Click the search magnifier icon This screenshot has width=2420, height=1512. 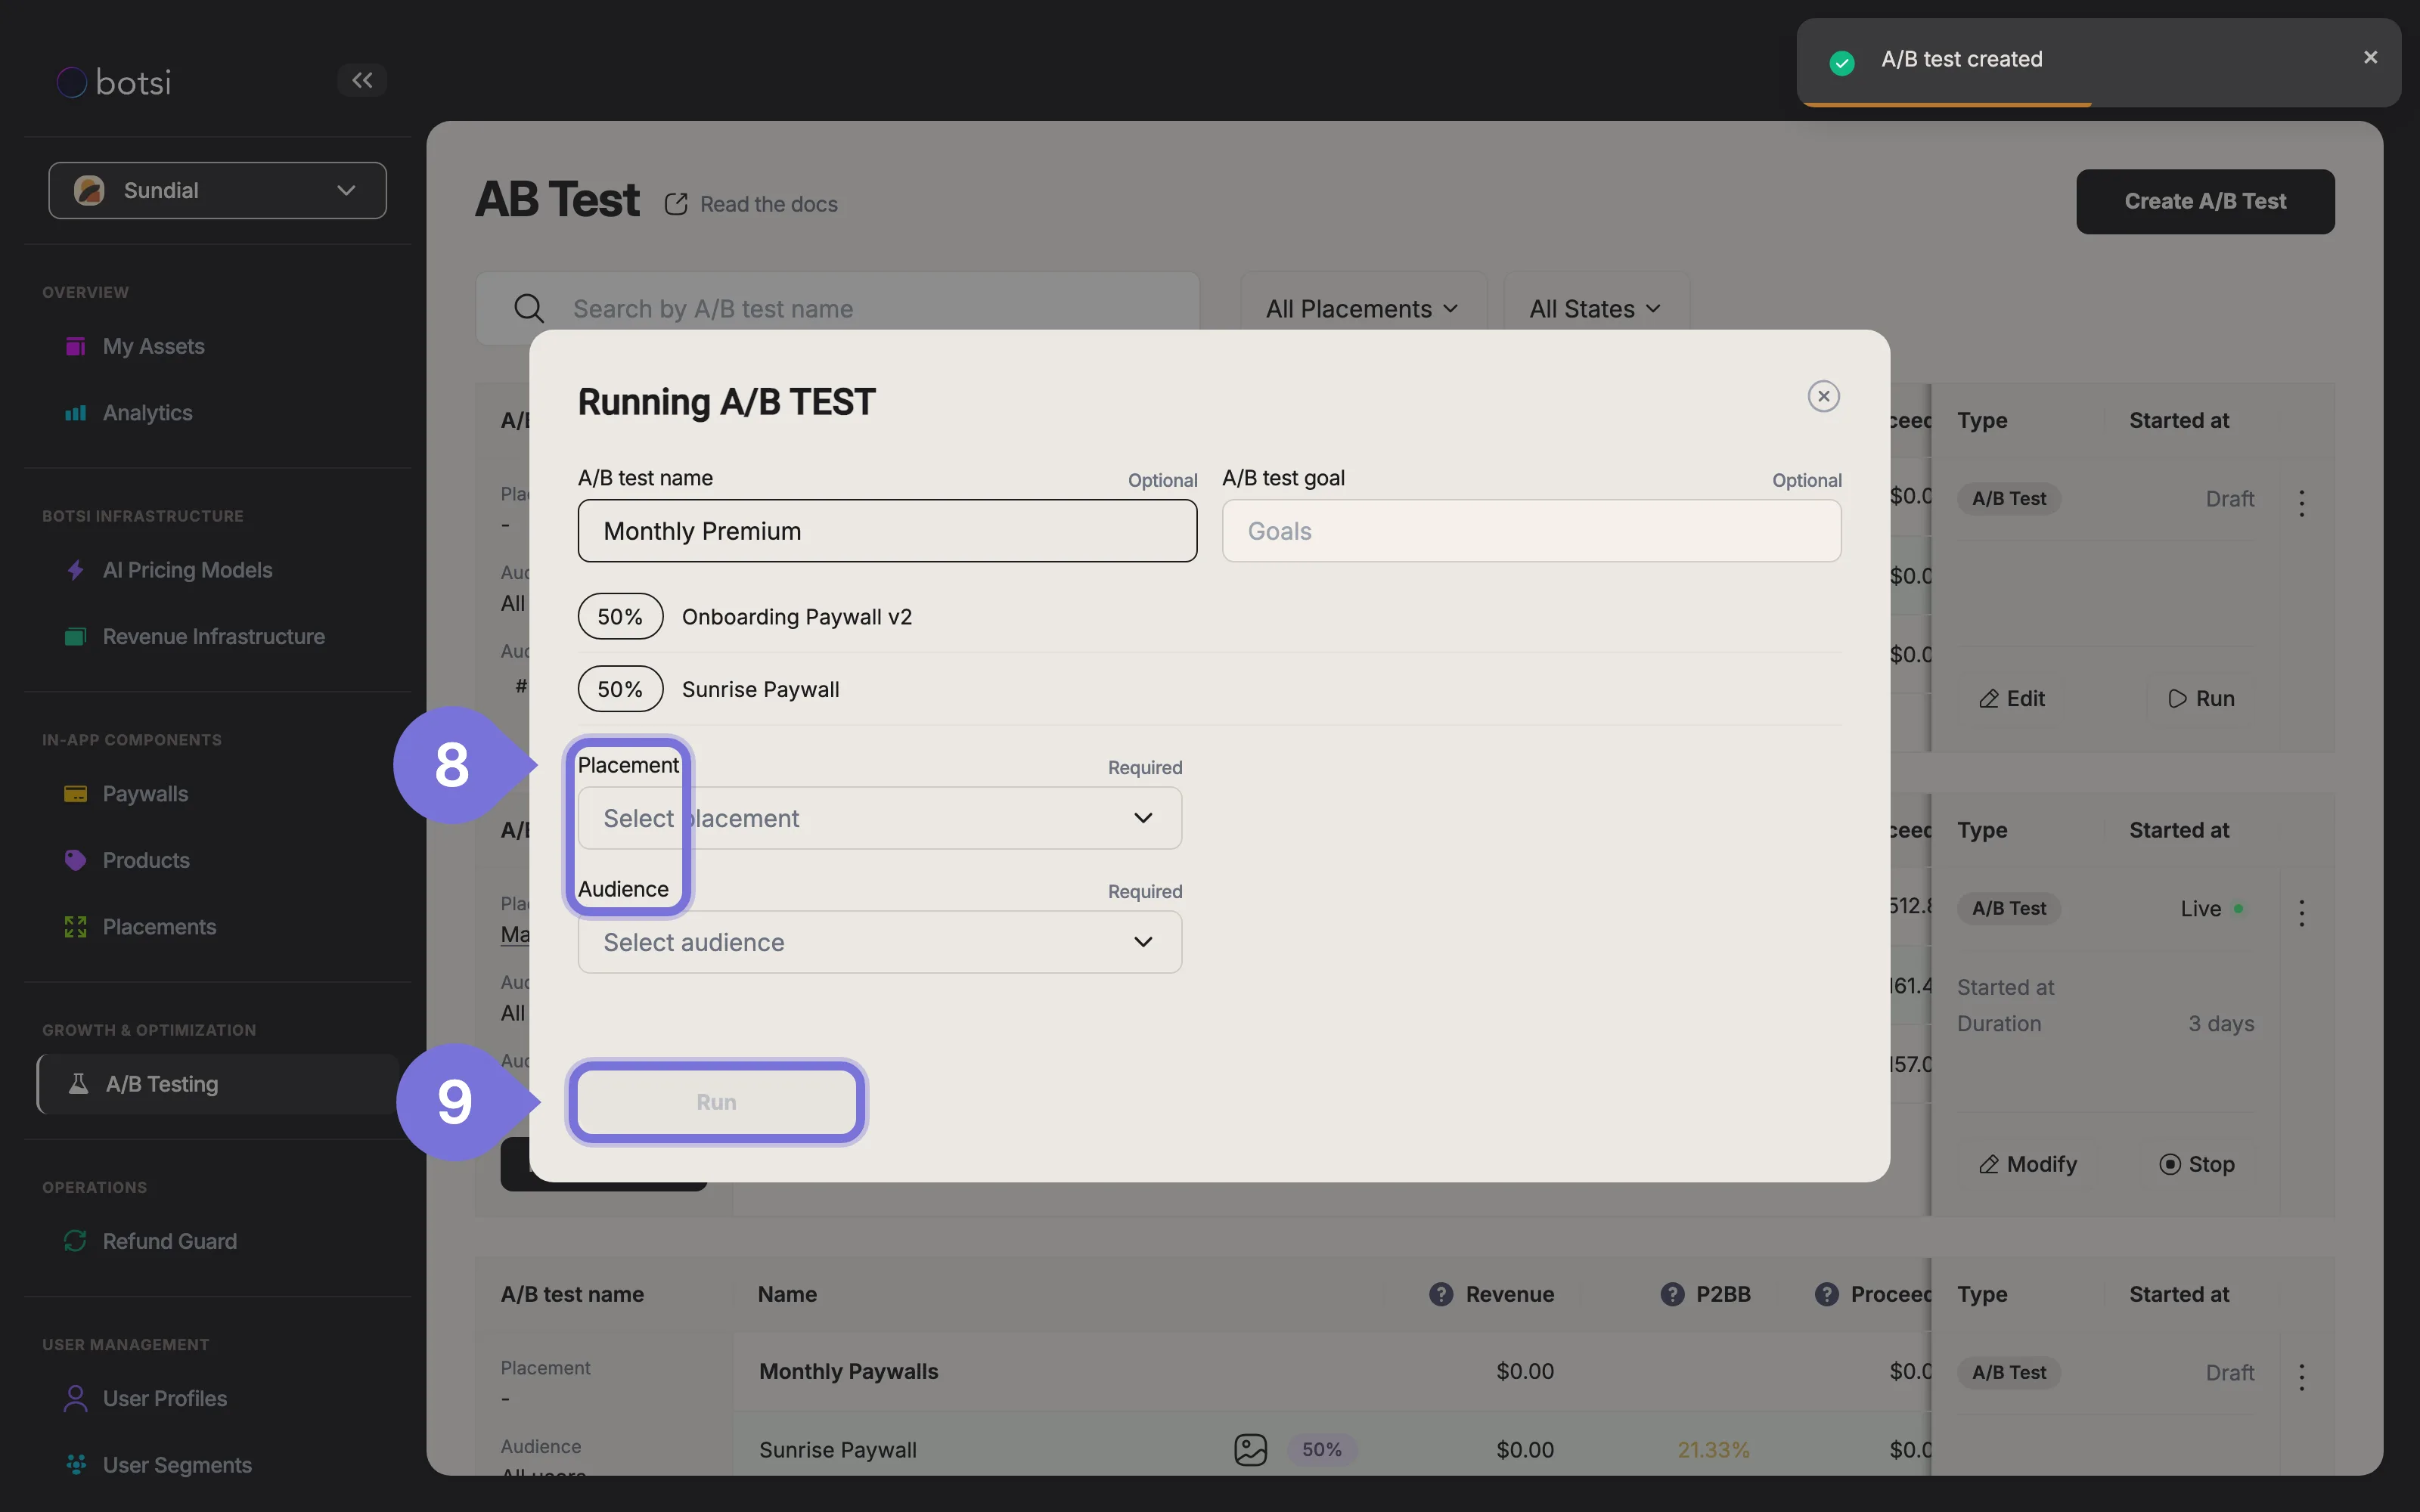click(x=528, y=309)
